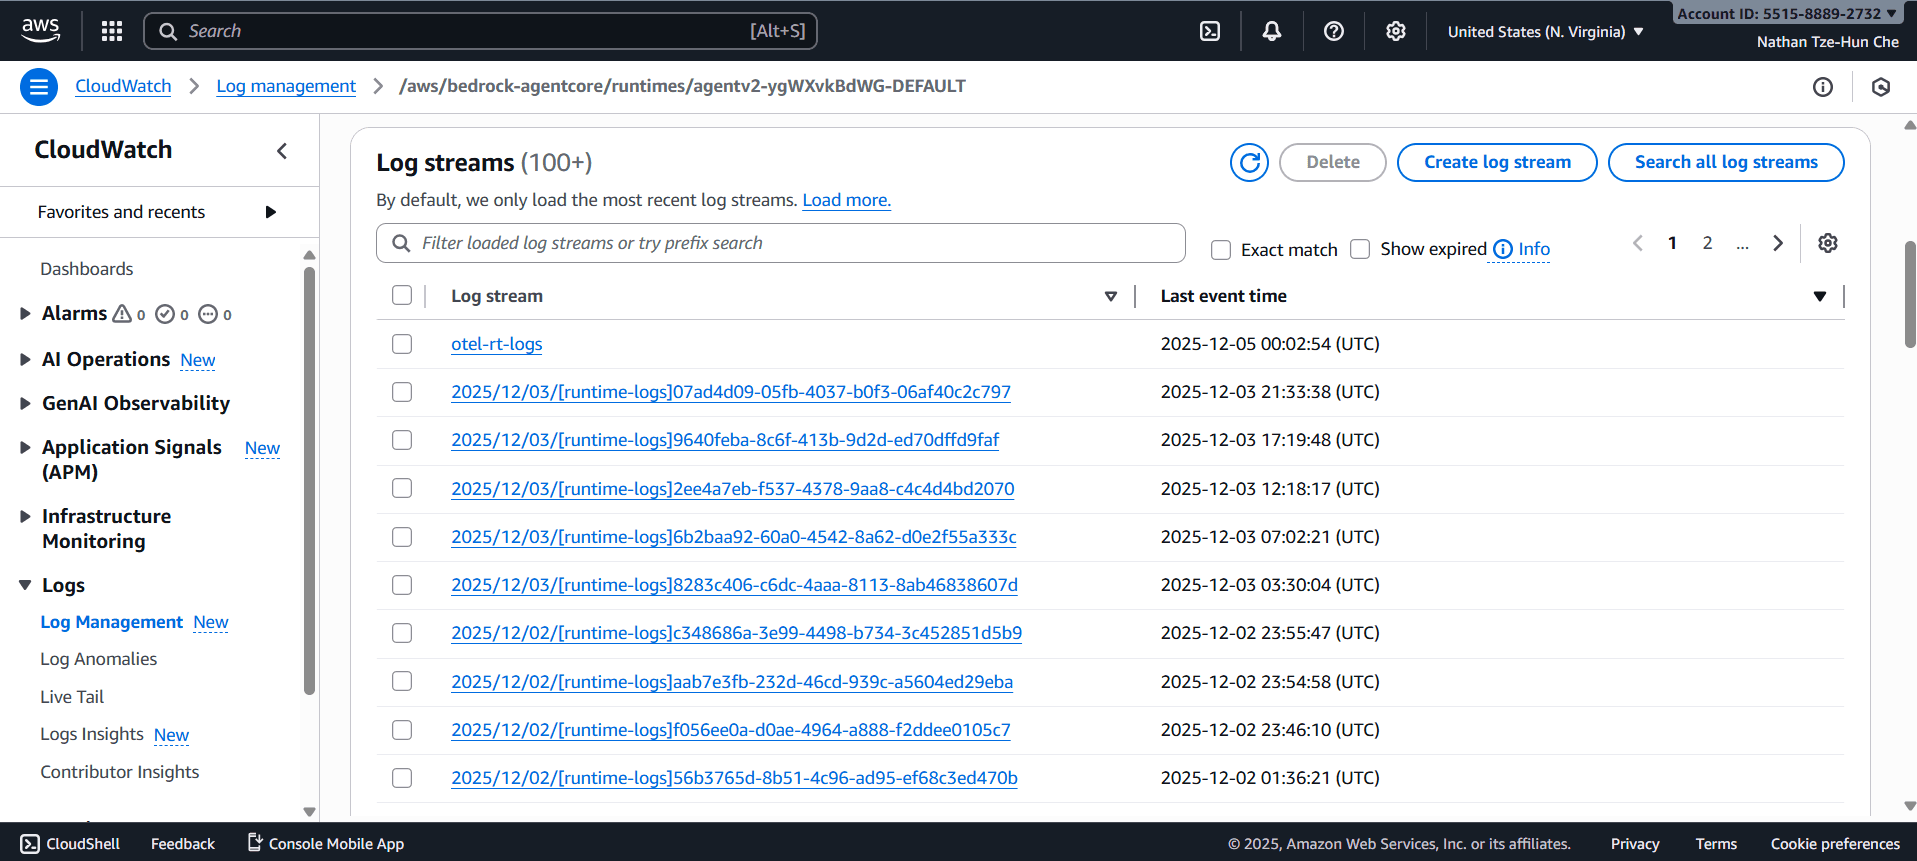Open the hexagon assistant icon at top right

1881,87
